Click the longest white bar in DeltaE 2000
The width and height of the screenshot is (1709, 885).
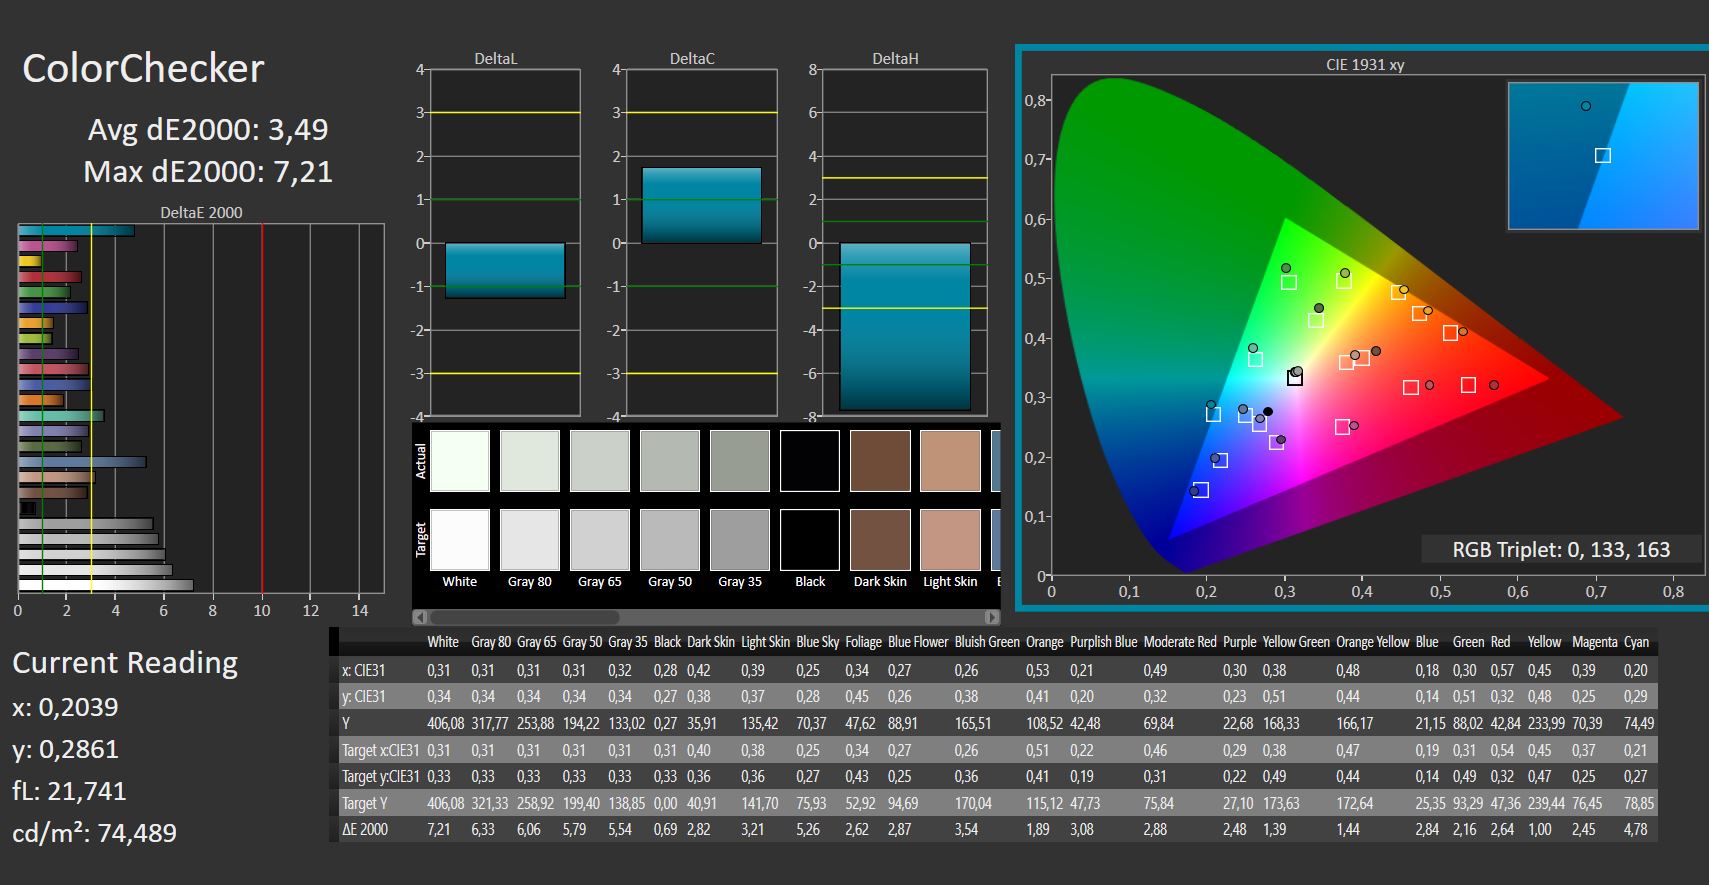click(x=106, y=585)
